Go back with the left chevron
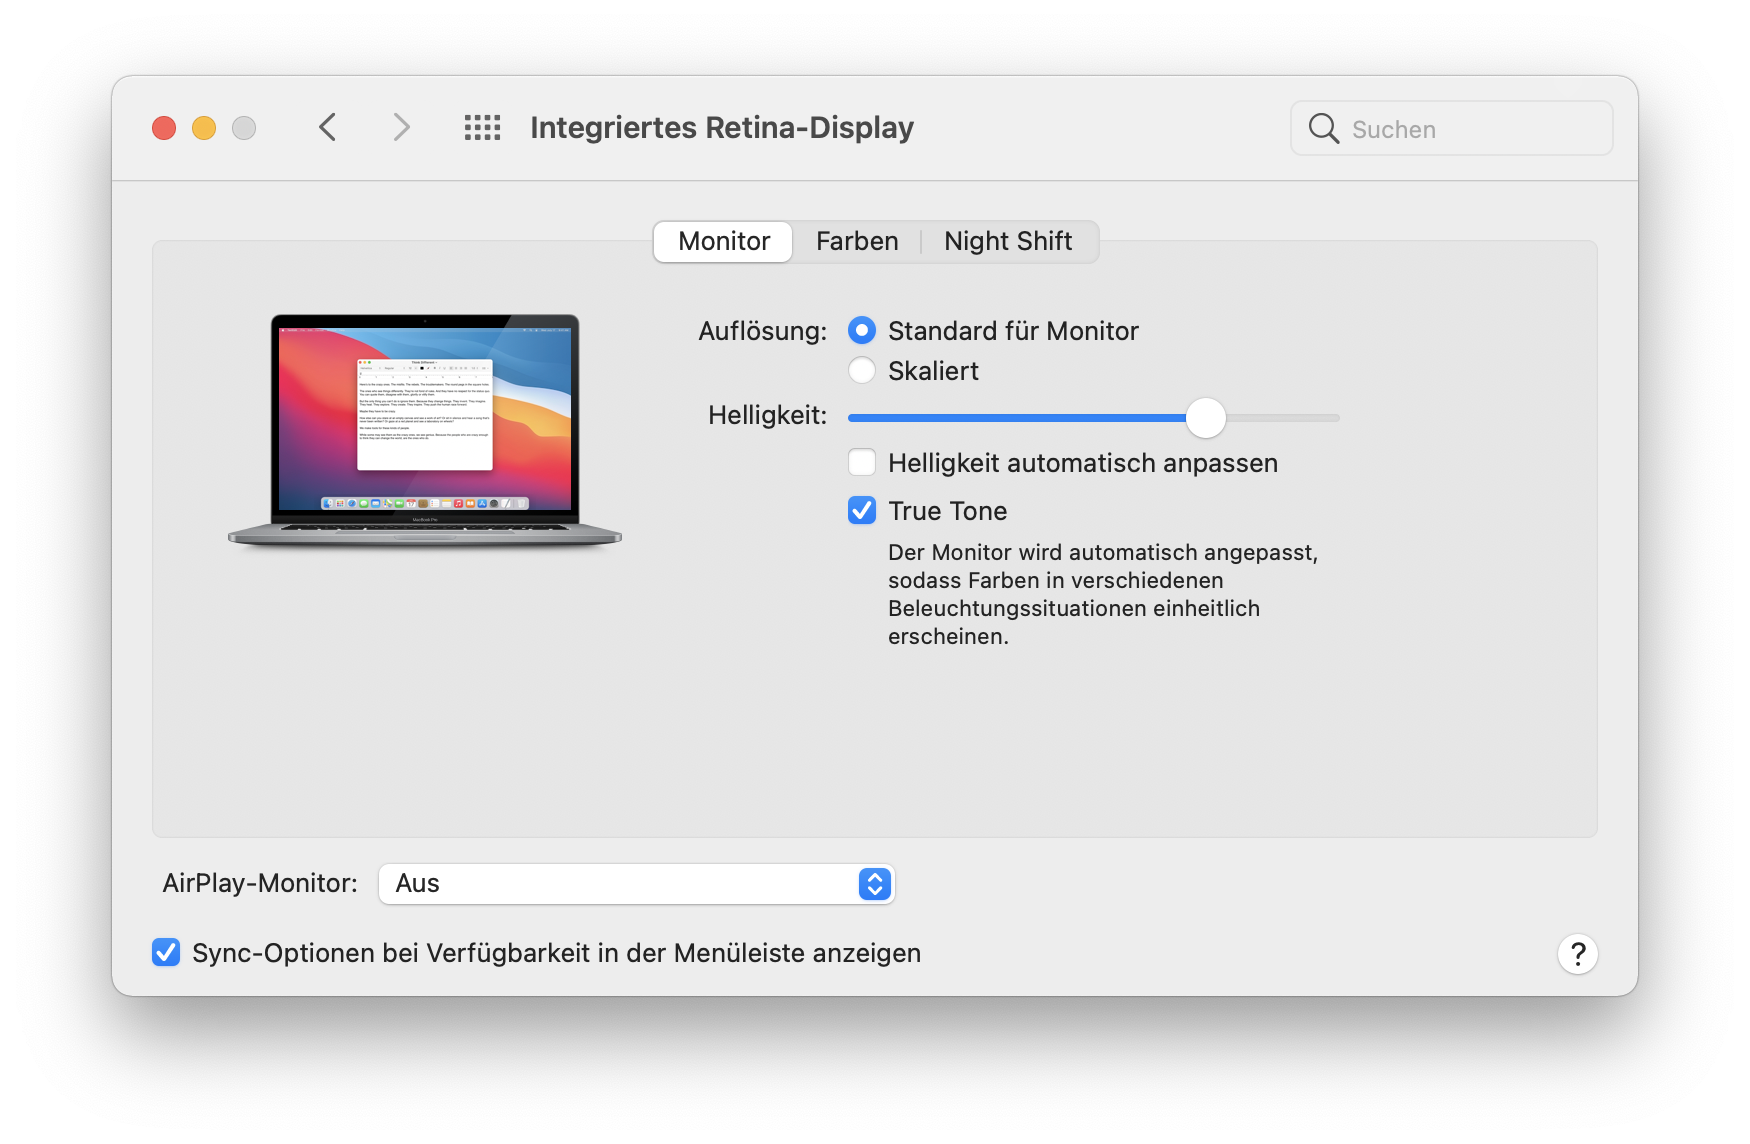 327,128
